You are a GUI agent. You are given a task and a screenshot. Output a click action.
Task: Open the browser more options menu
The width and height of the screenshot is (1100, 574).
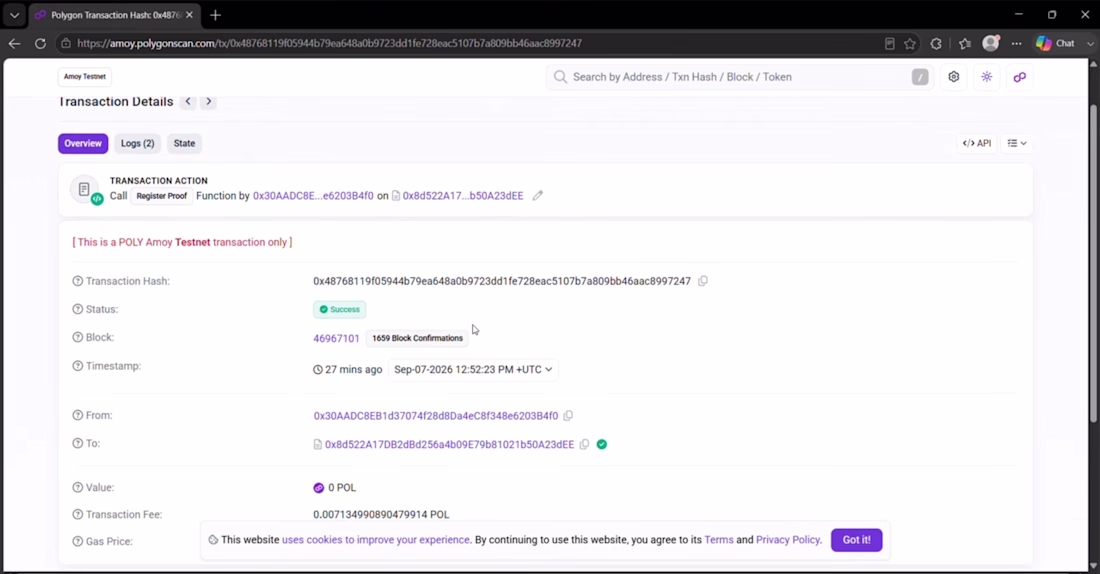point(1017,44)
